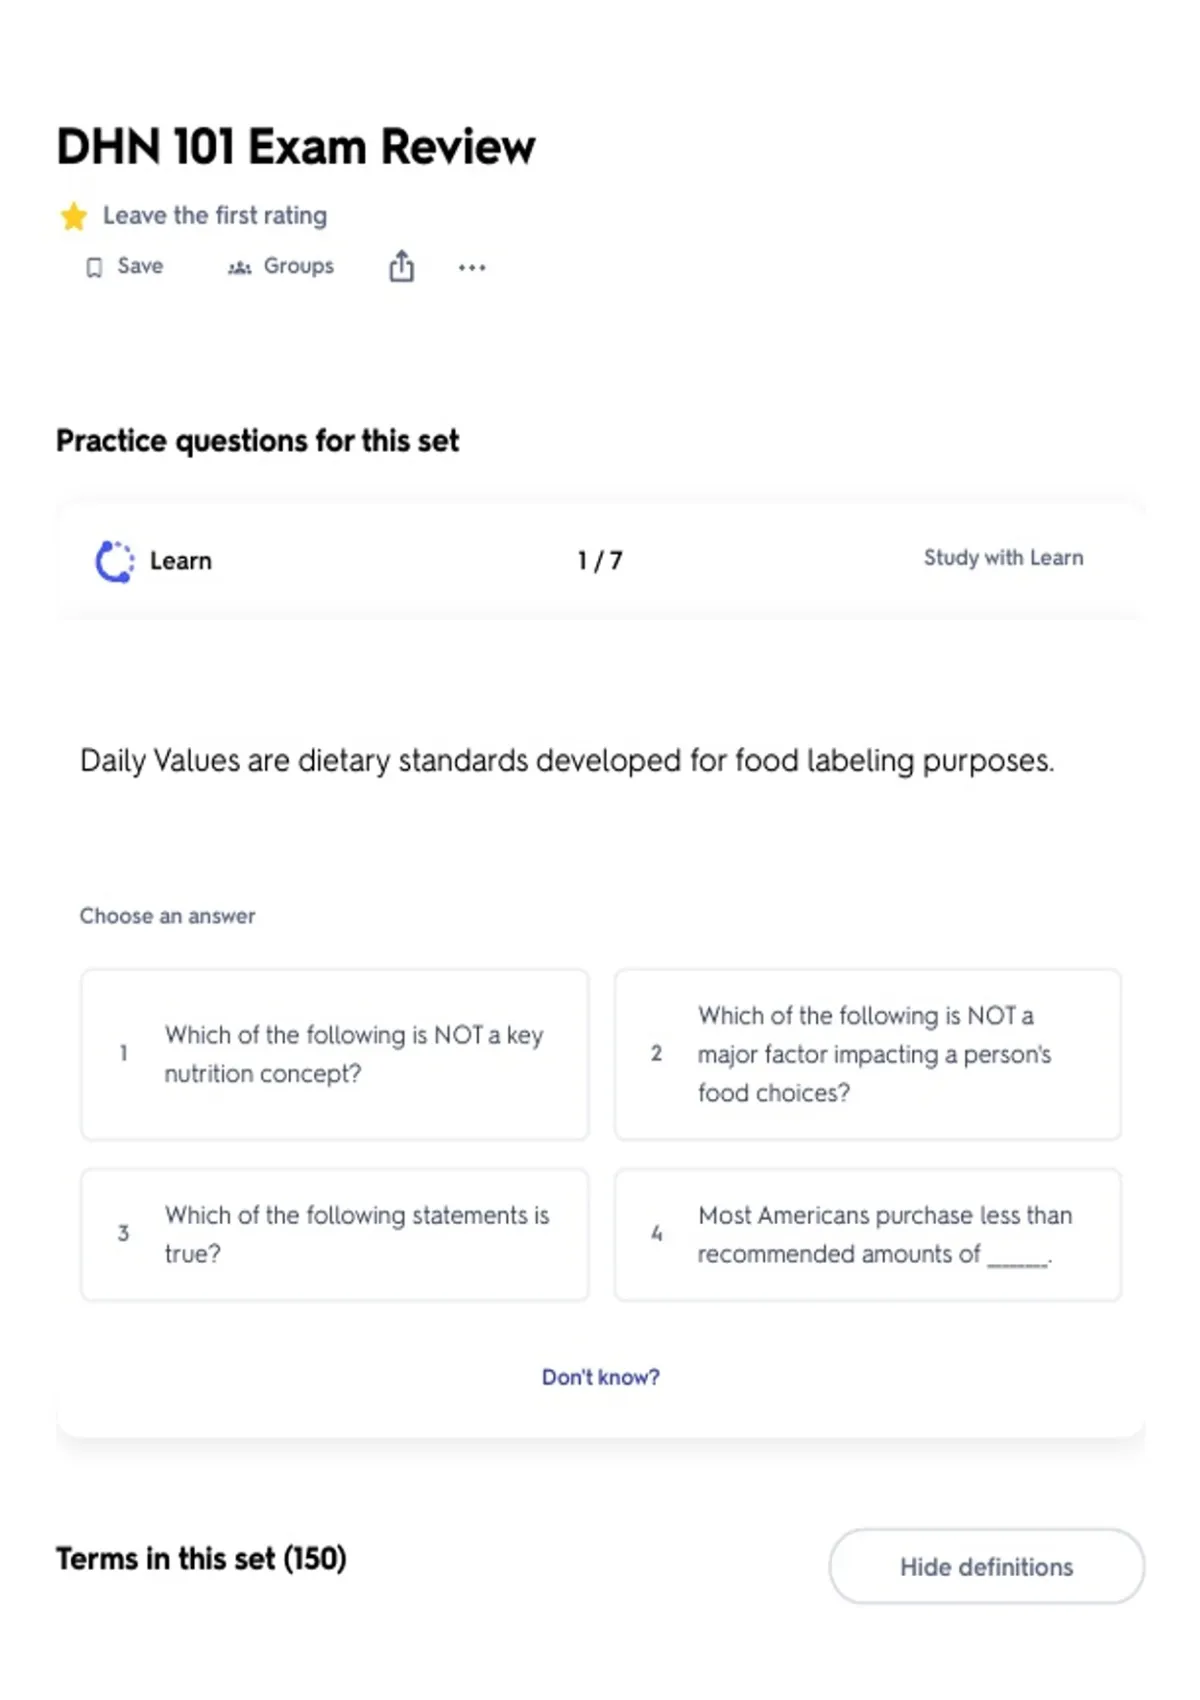1200x1700 pixels.
Task: Click the DHN 101 Exam Review title
Action: pyautogui.click(x=296, y=147)
